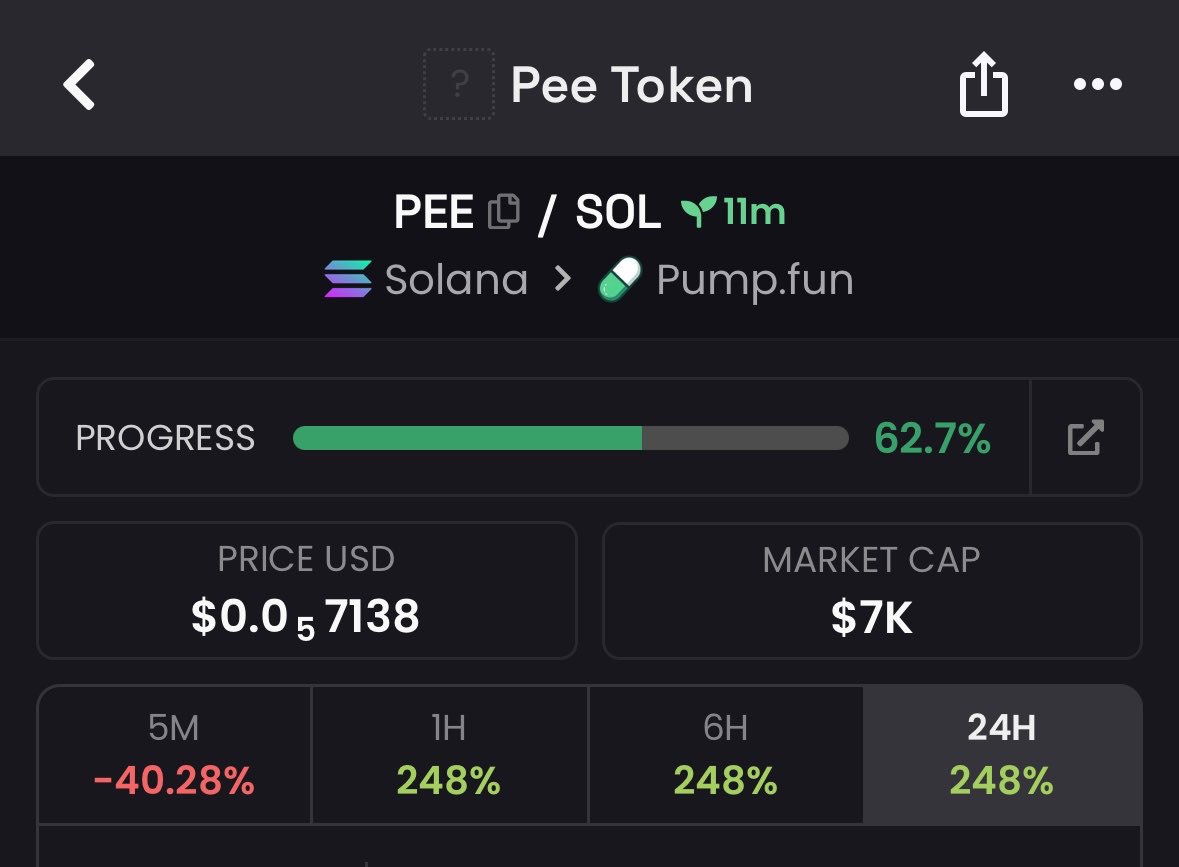
Task: Tap the Pump.fun pill icon
Action: point(620,279)
